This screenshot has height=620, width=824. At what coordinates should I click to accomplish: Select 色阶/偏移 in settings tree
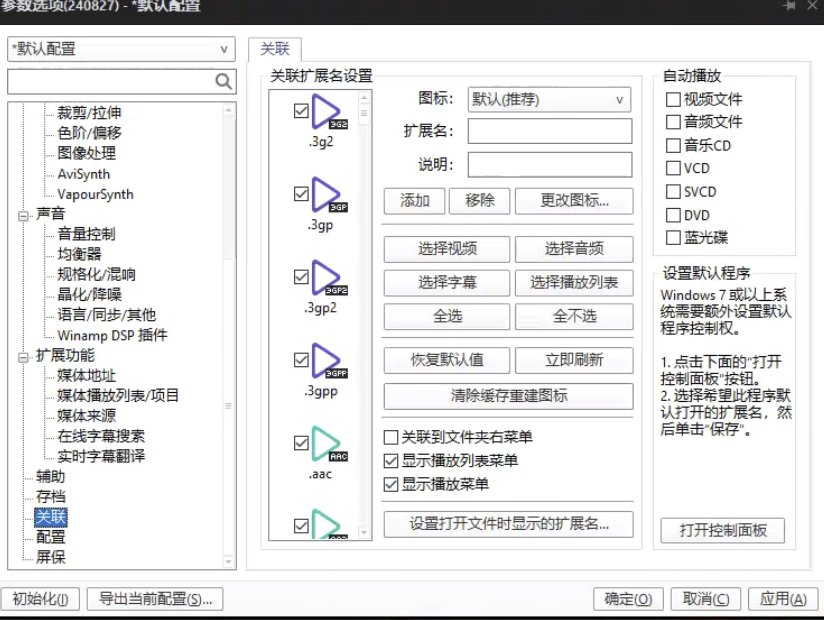pos(89,132)
